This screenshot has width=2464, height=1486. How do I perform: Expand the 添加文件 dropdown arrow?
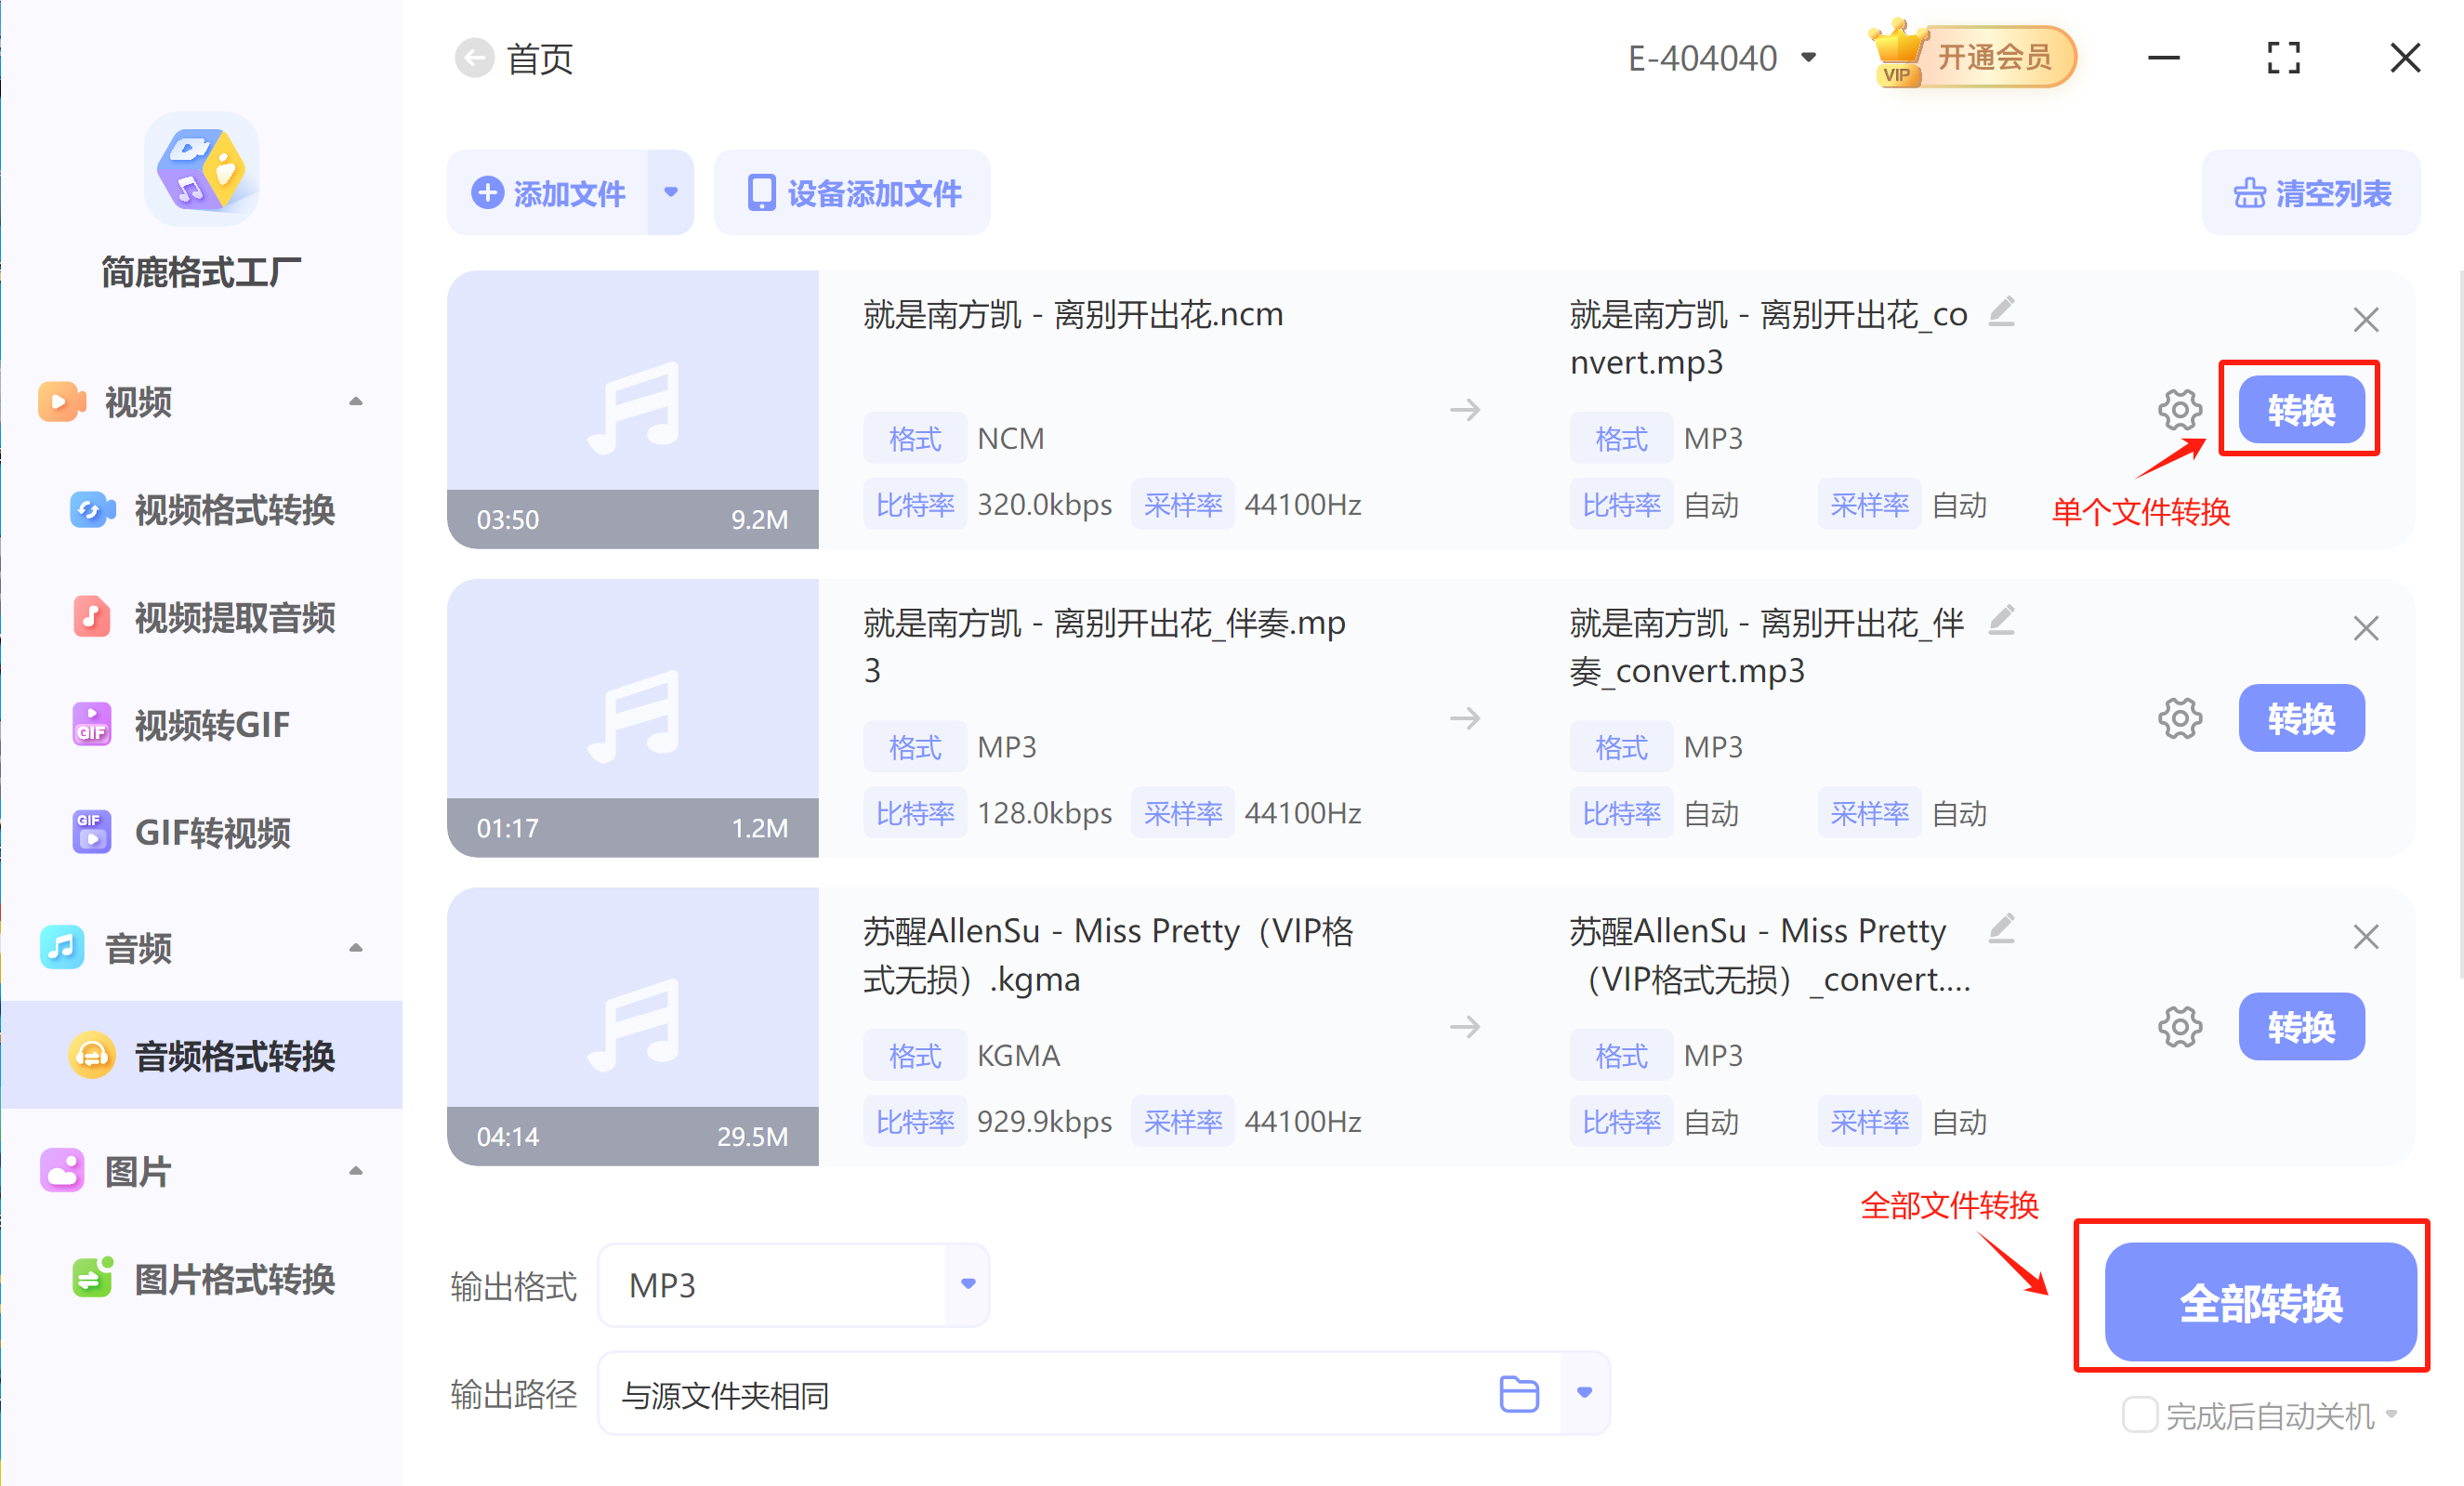point(671,192)
